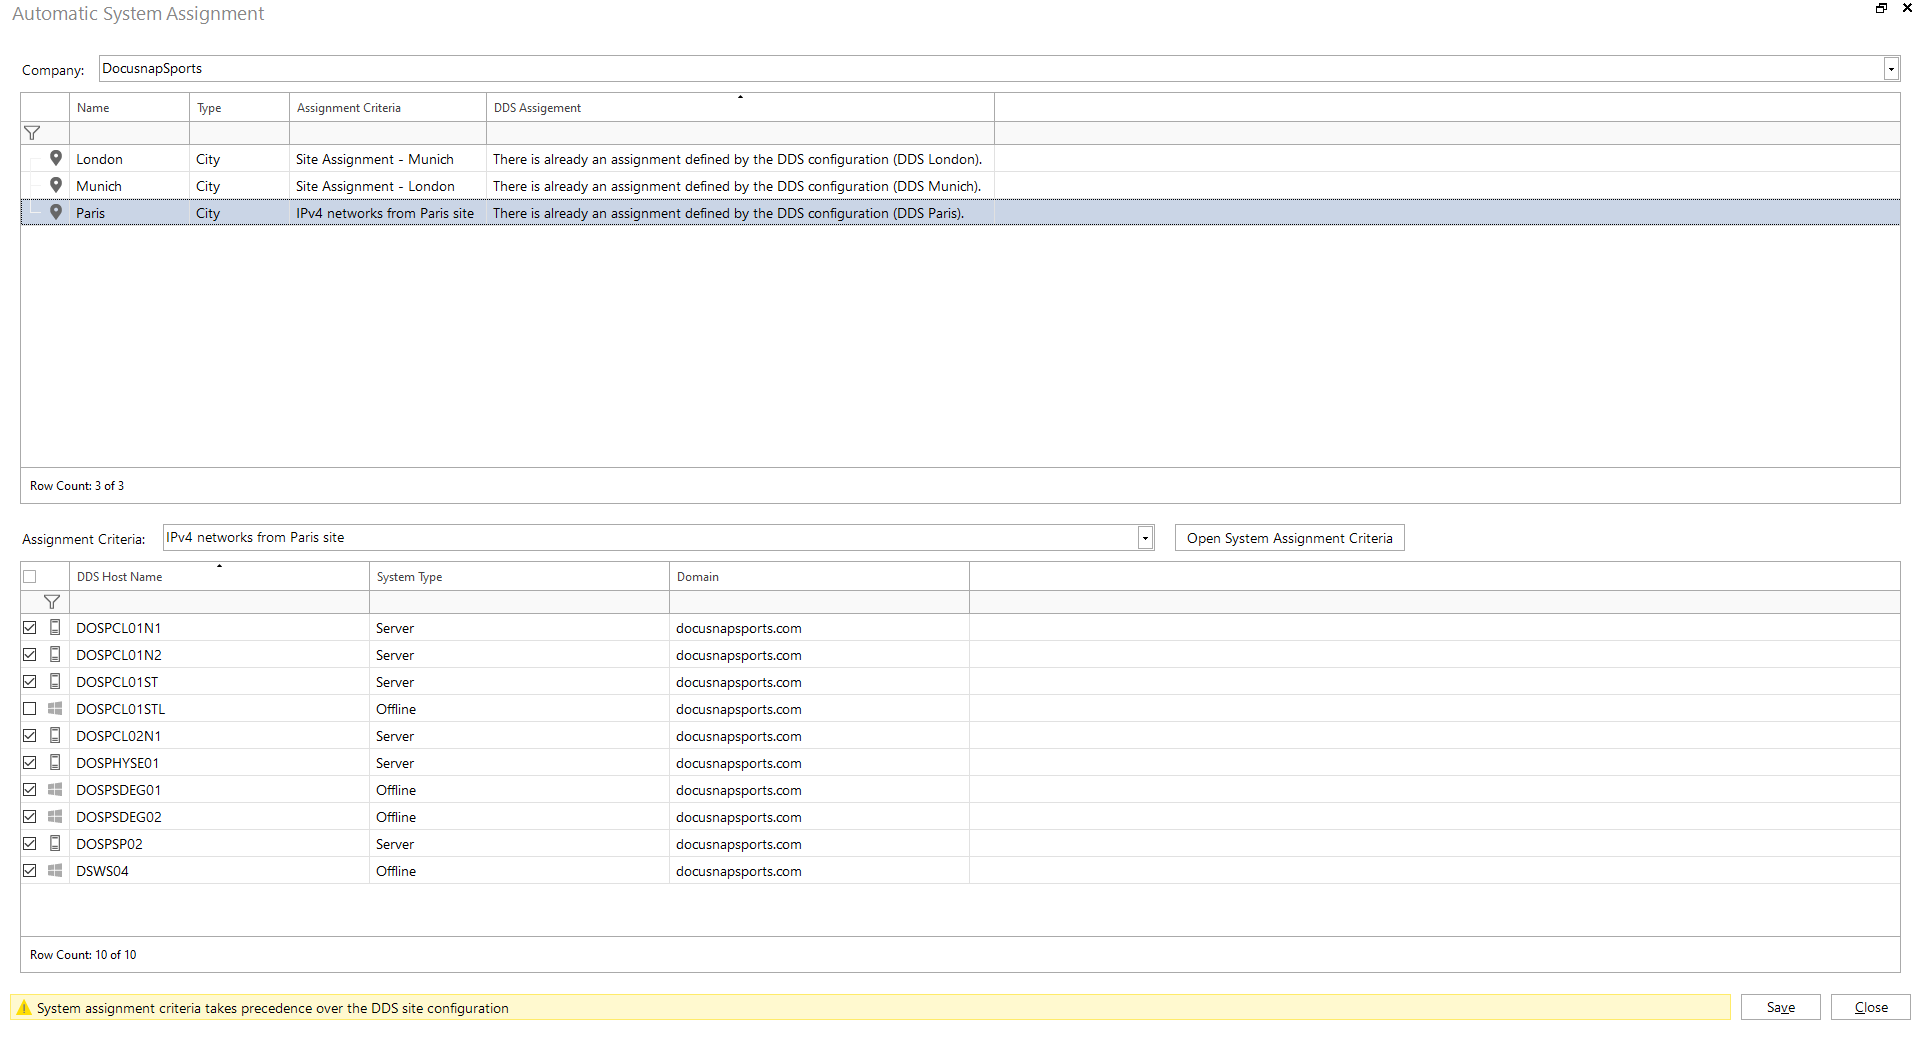This screenshot has height=1040, width=1920.
Task: Click the server icon next to DOSPSP02
Action: pyautogui.click(x=55, y=843)
